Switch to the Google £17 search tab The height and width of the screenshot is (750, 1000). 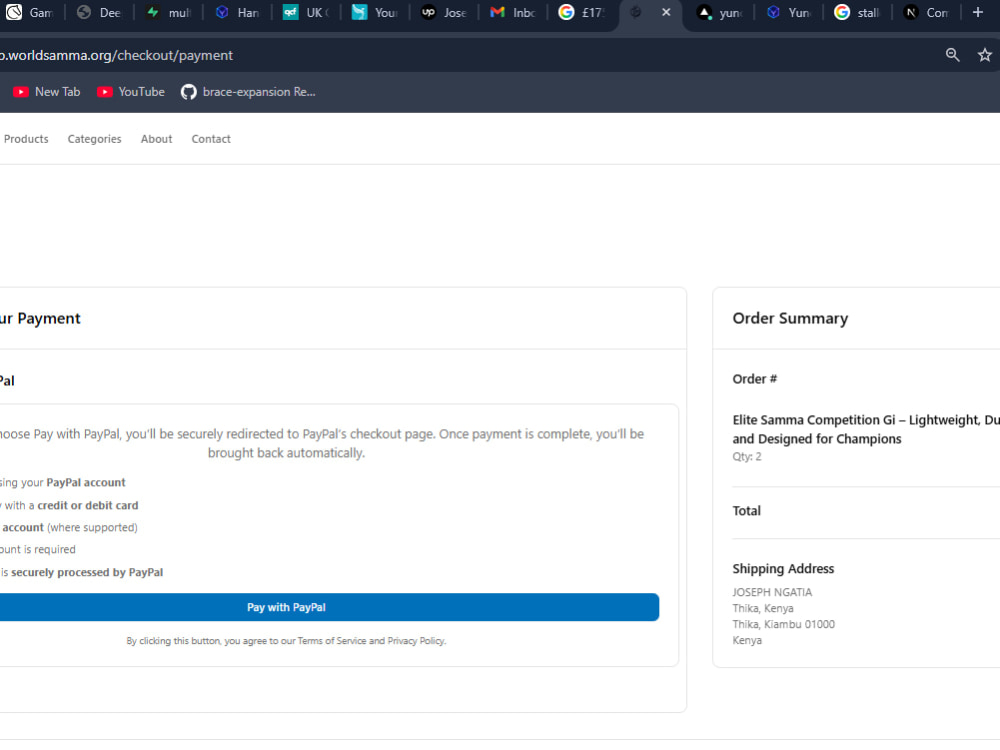pyautogui.click(x=582, y=13)
